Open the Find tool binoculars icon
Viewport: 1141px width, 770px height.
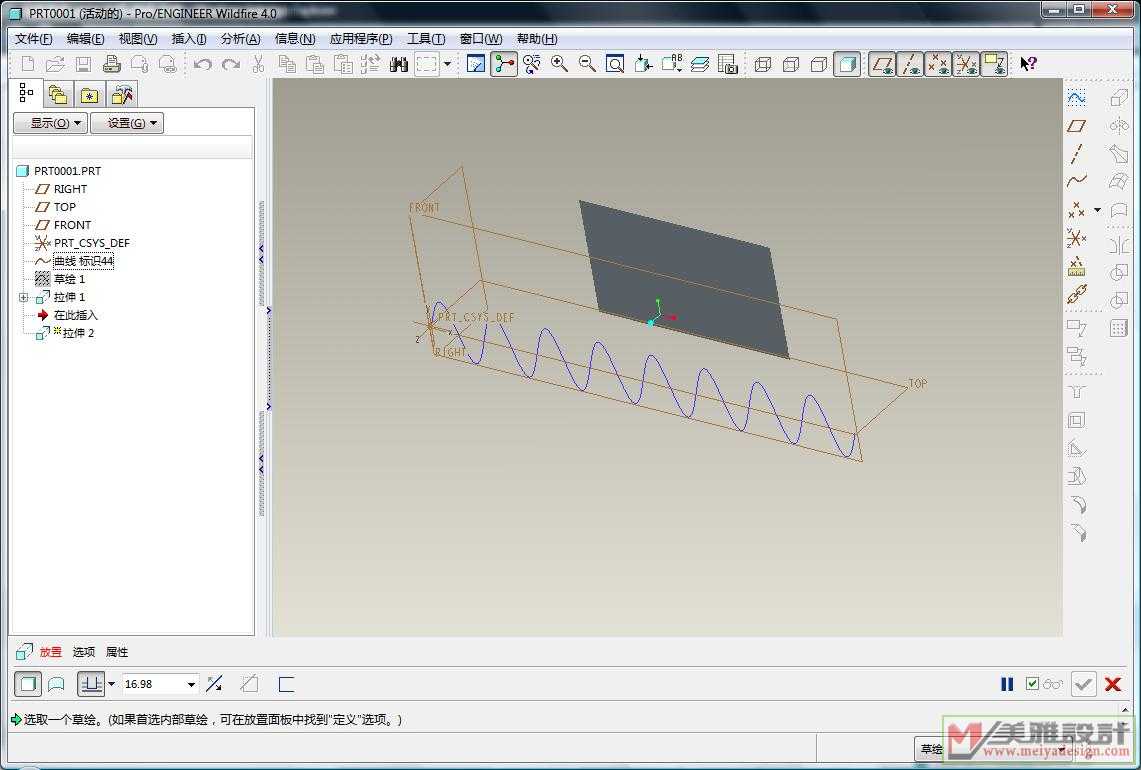click(x=398, y=64)
